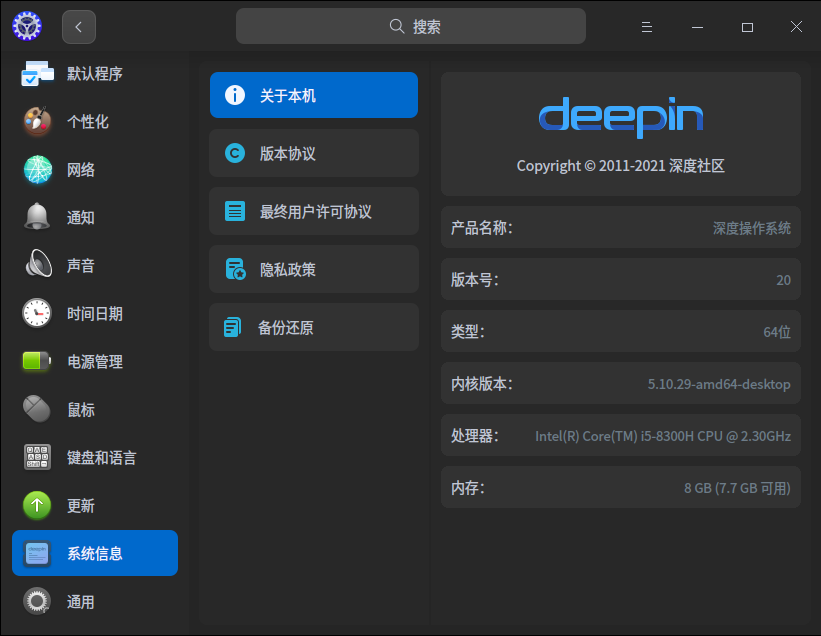Open the Backup and Restore (备份还原) section
Screen dimensions: 821x636
coord(313,328)
